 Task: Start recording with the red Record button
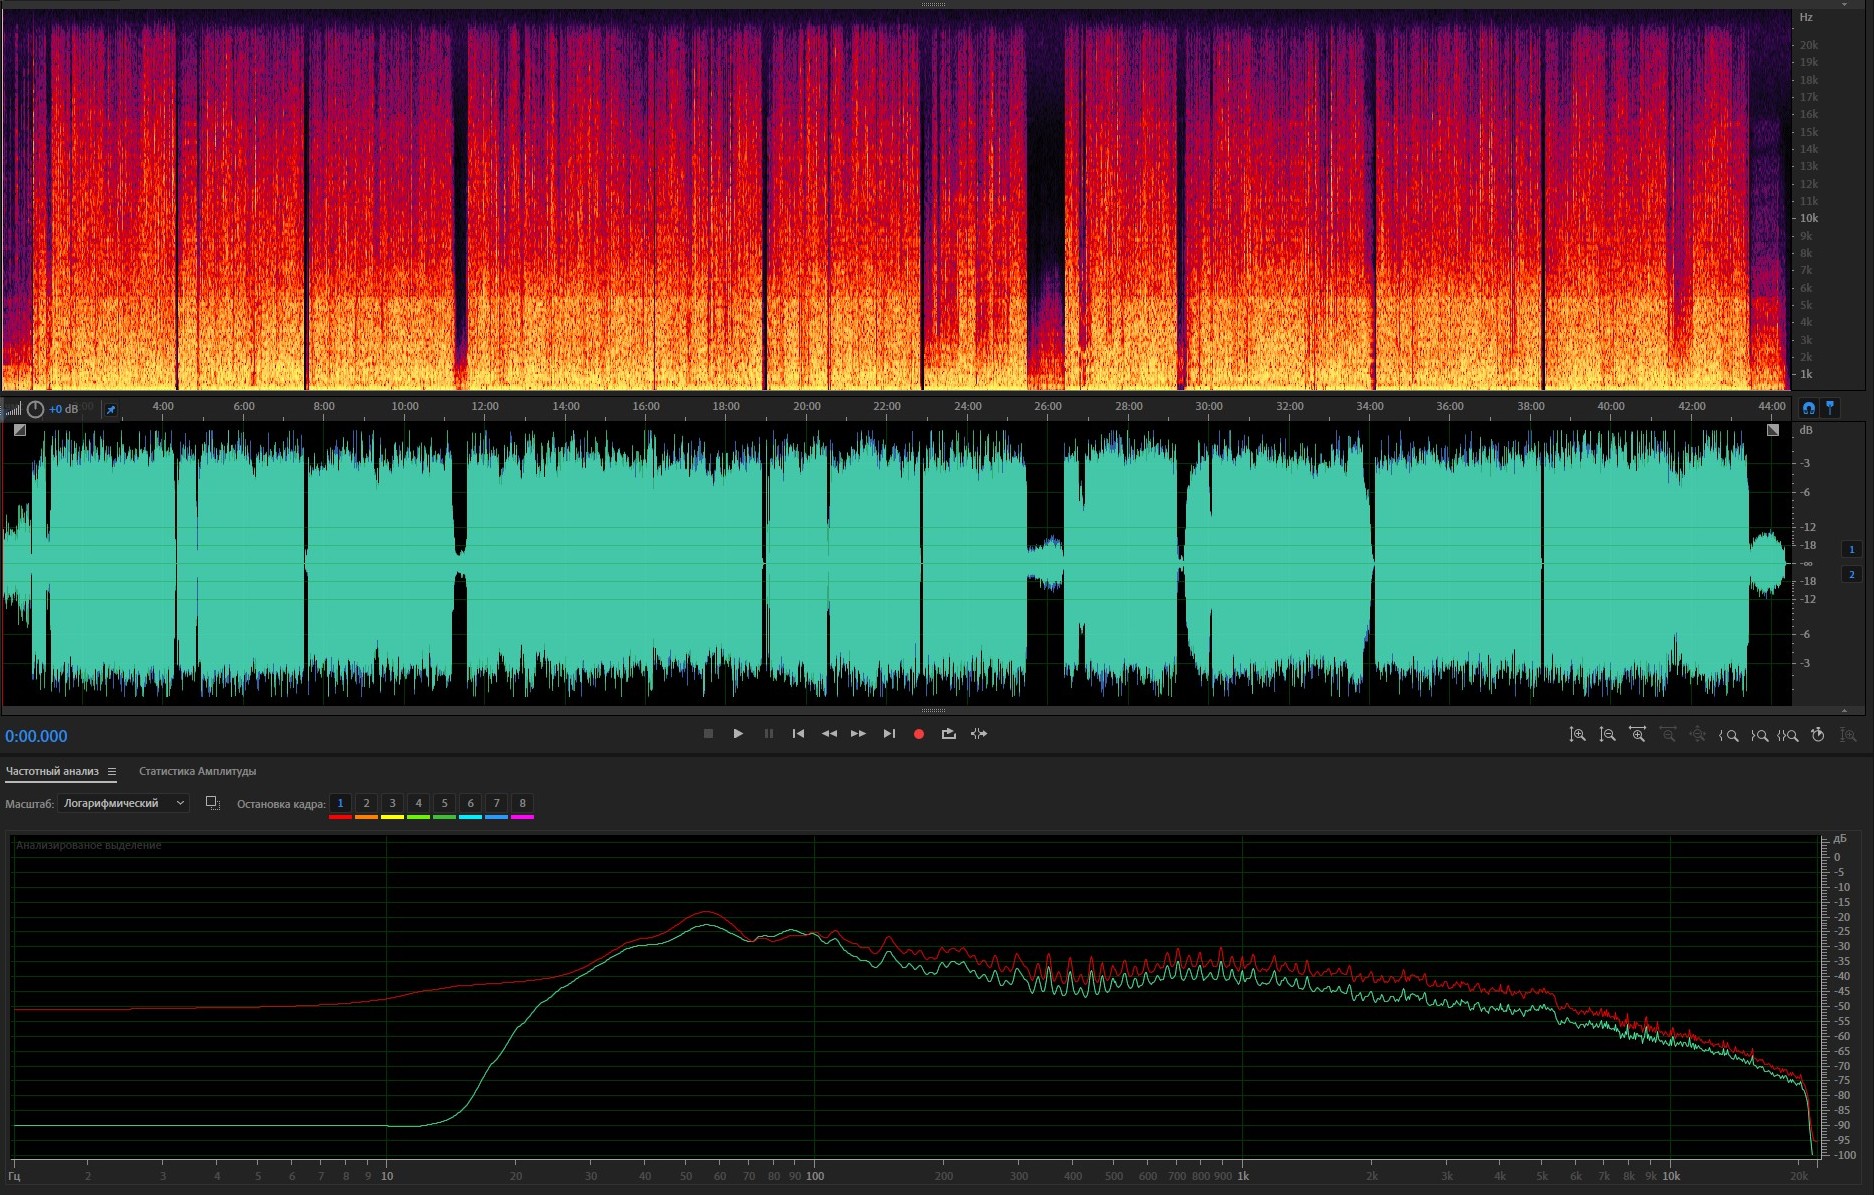tap(919, 734)
